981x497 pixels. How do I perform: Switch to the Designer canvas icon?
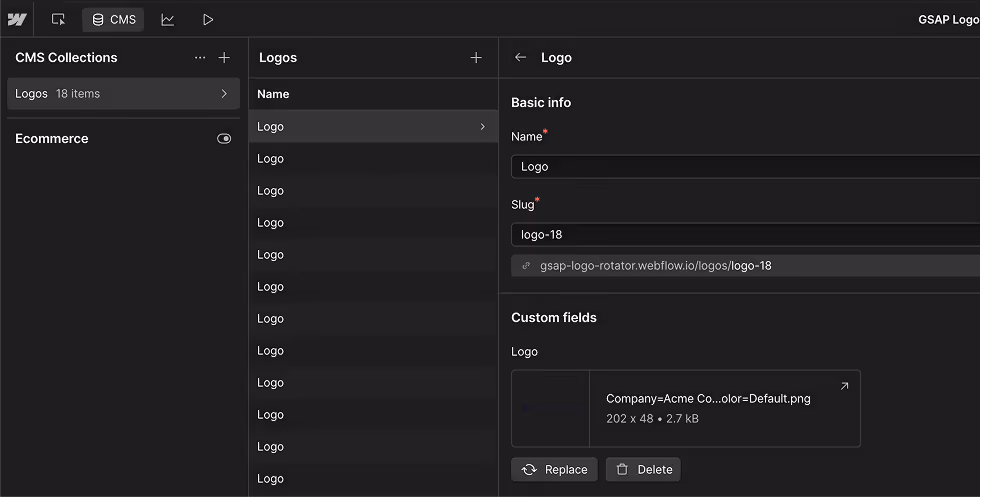tap(58, 19)
